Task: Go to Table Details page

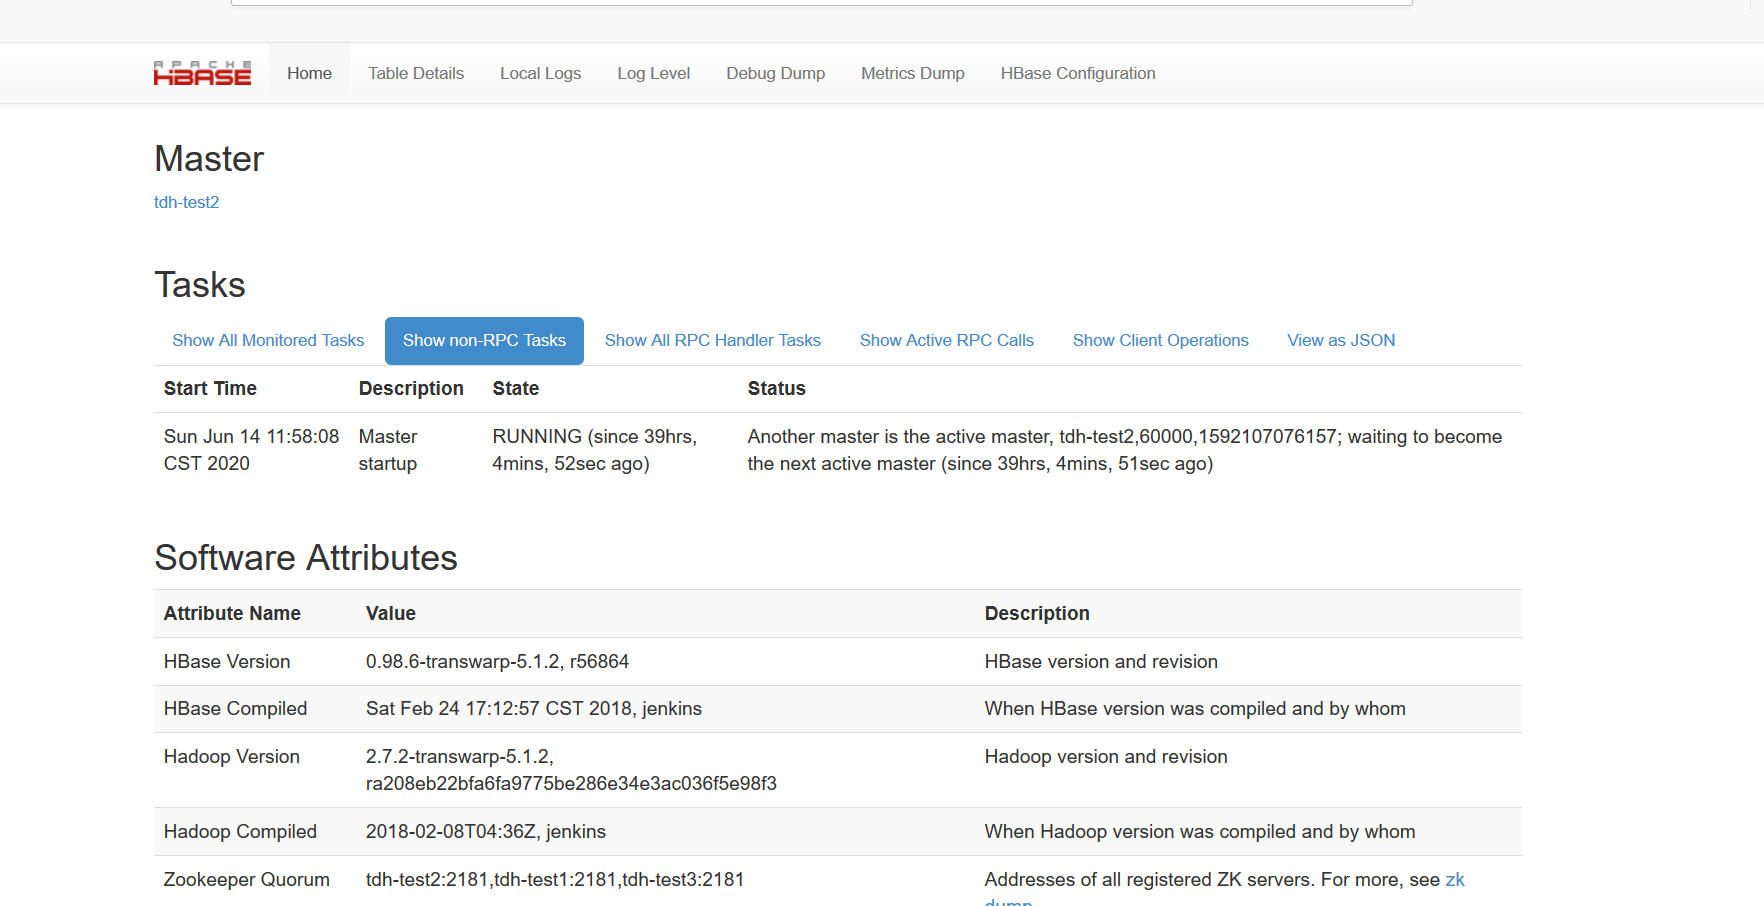Action: pos(415,73)
